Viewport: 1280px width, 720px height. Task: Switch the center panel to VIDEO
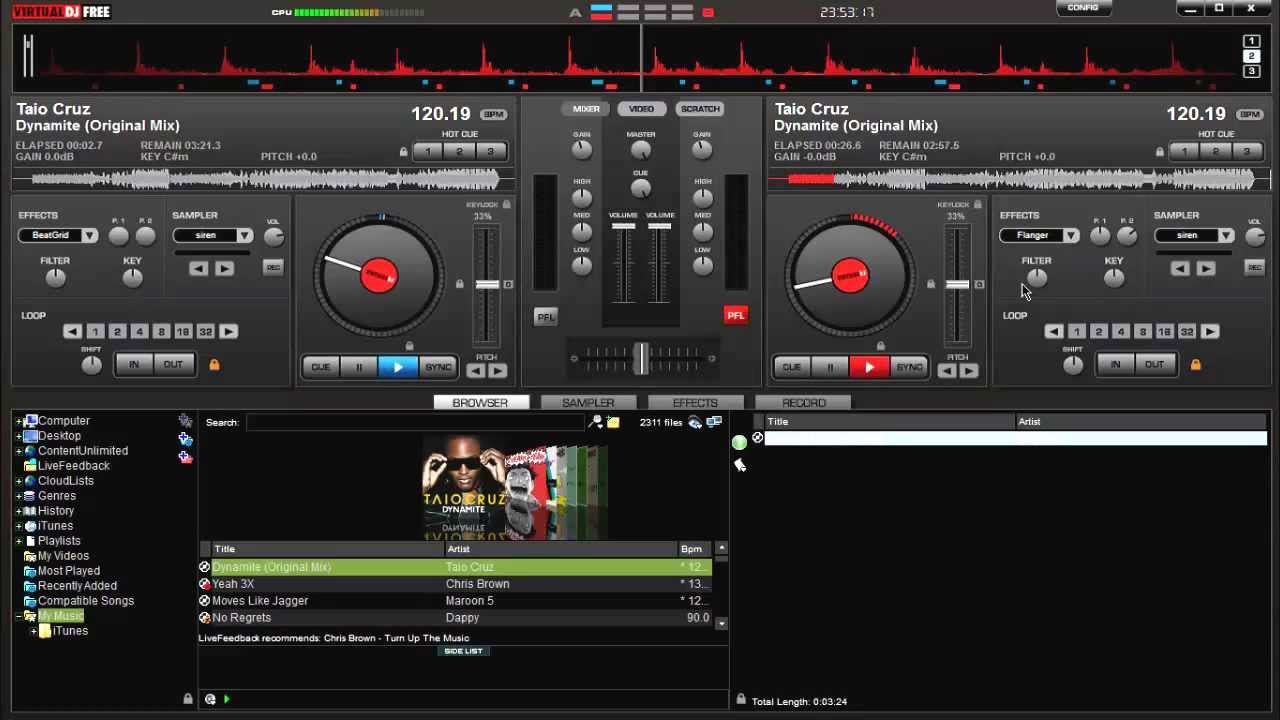[x=641, y=109]
